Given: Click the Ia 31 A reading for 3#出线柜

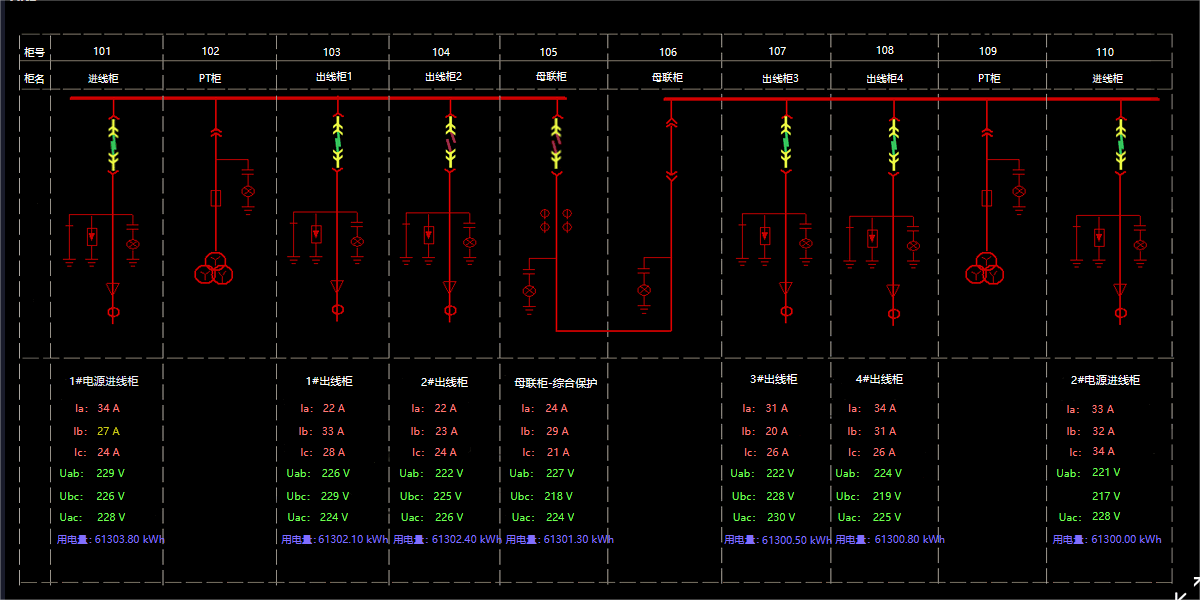Looking at the screenshot, I should (x=777, y=408).
